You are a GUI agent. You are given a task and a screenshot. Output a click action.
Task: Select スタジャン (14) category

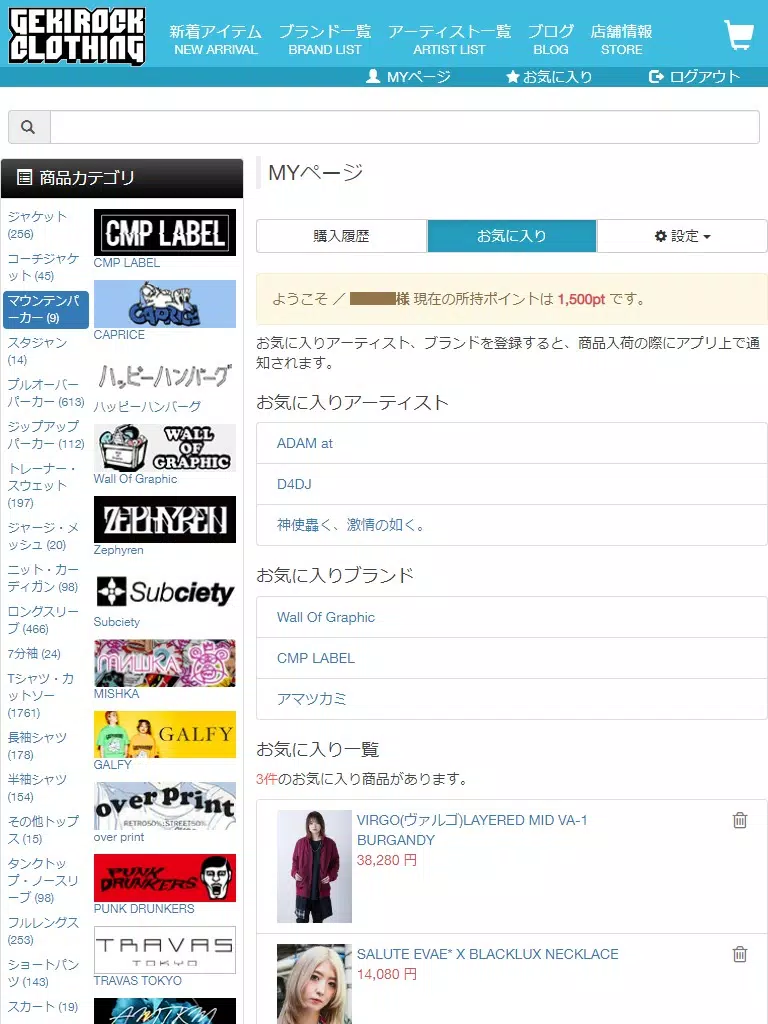tap(37, 351)
